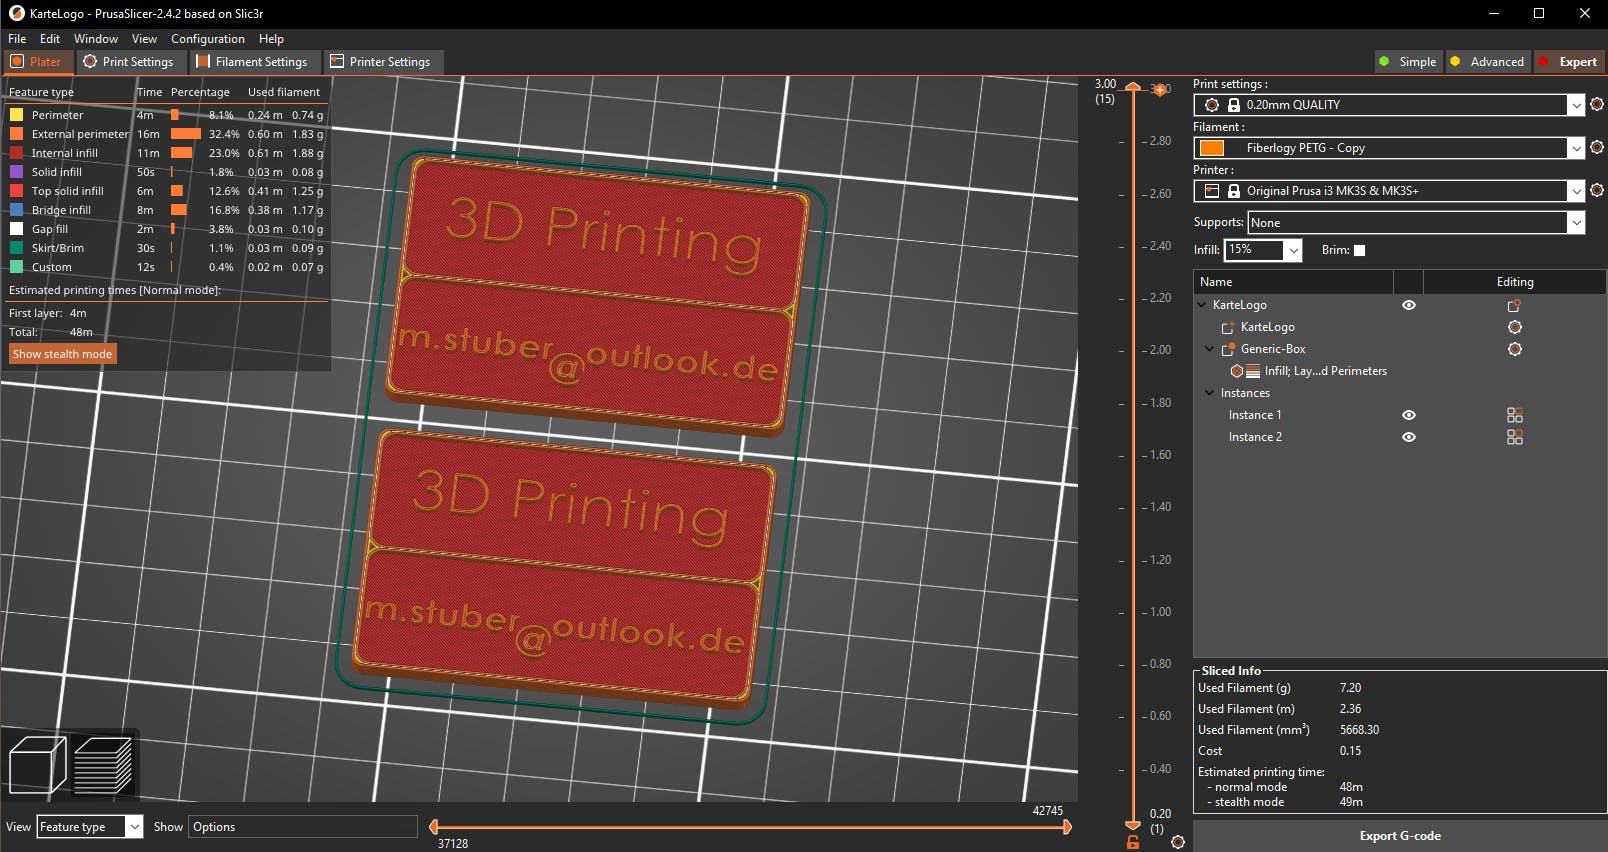Image resolution: width=1608 pixels, height=852 pixels.
Task: Switch to Printer Settings tab
Action: point(381,61)
